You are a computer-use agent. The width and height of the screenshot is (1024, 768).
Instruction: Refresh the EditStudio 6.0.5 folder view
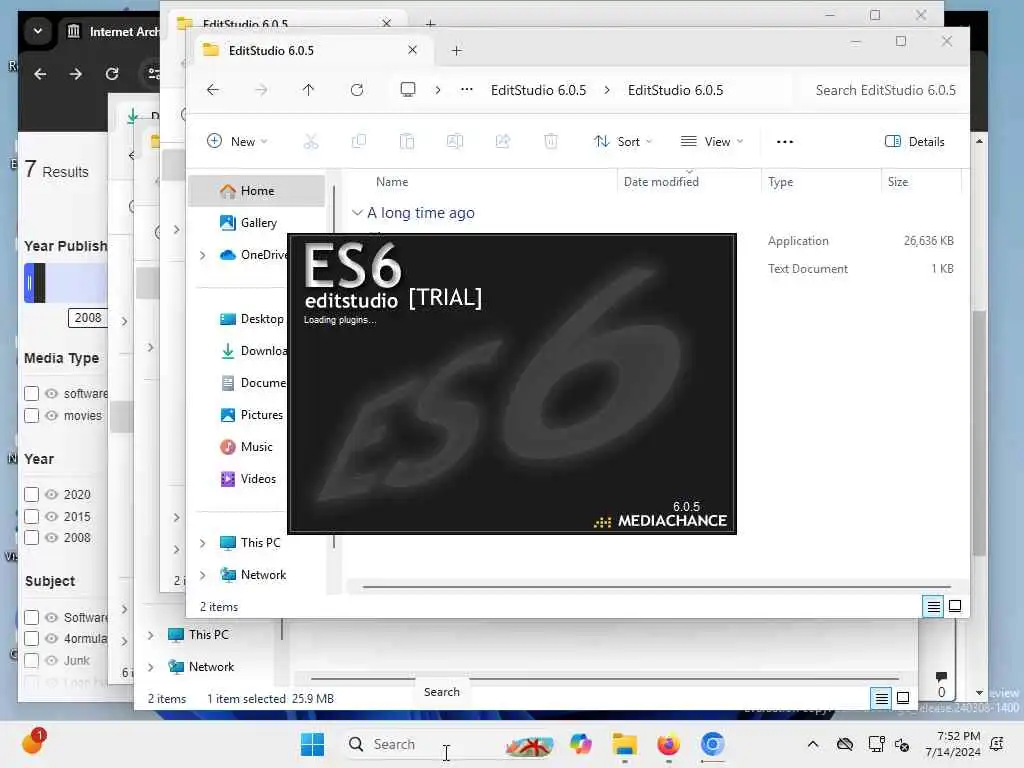357,90
